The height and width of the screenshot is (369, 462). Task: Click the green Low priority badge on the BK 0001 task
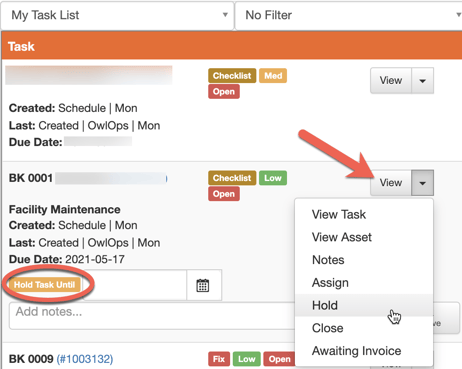[x=273, y=178]
